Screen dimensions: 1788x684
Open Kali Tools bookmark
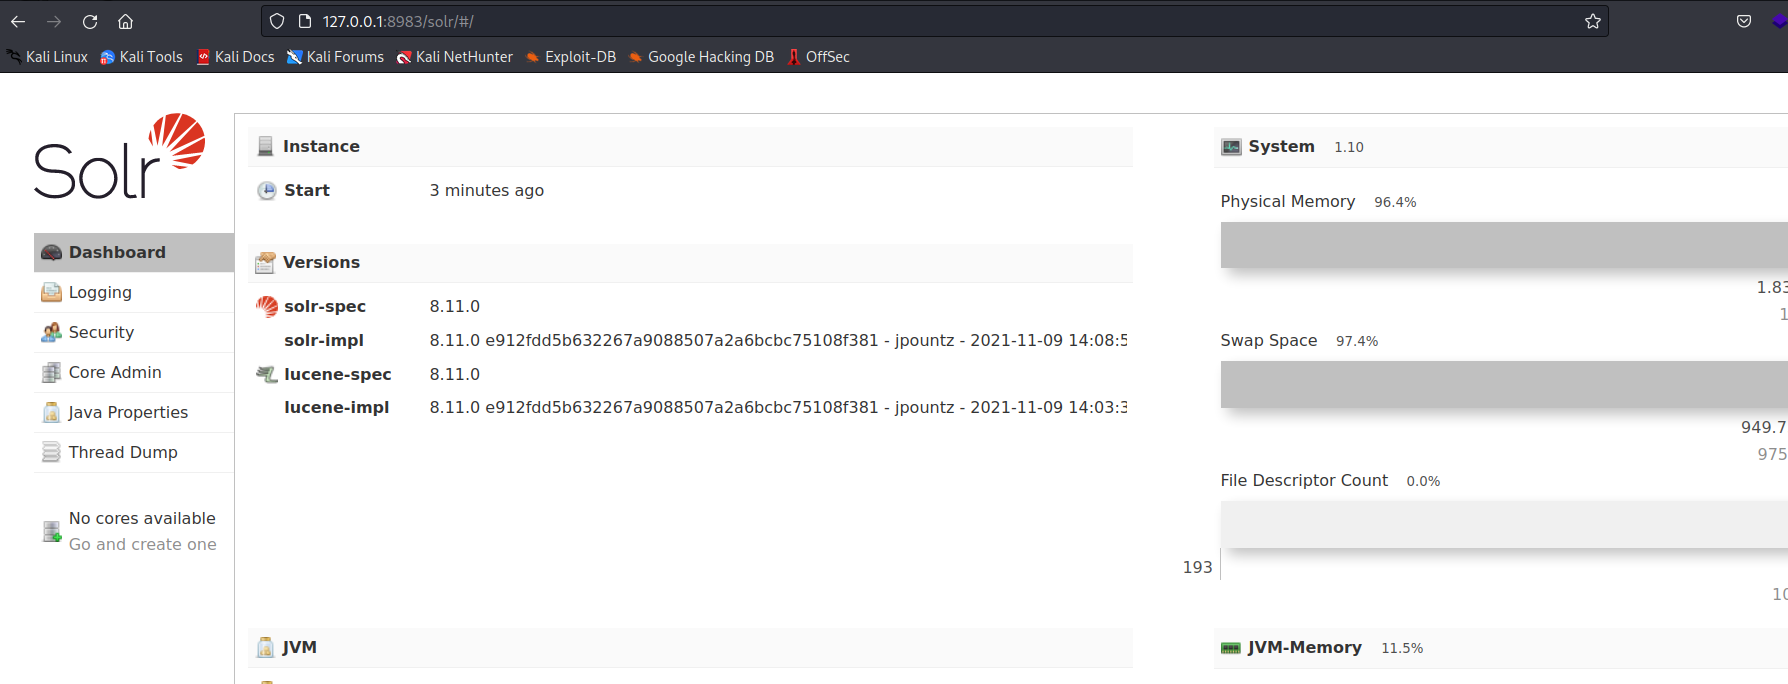[141, 57]
